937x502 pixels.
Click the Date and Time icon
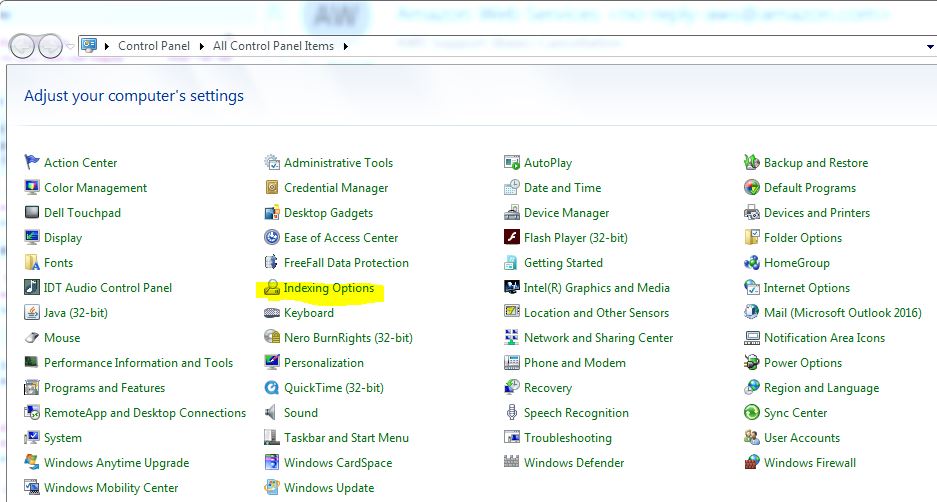click(x=512, y=187)
